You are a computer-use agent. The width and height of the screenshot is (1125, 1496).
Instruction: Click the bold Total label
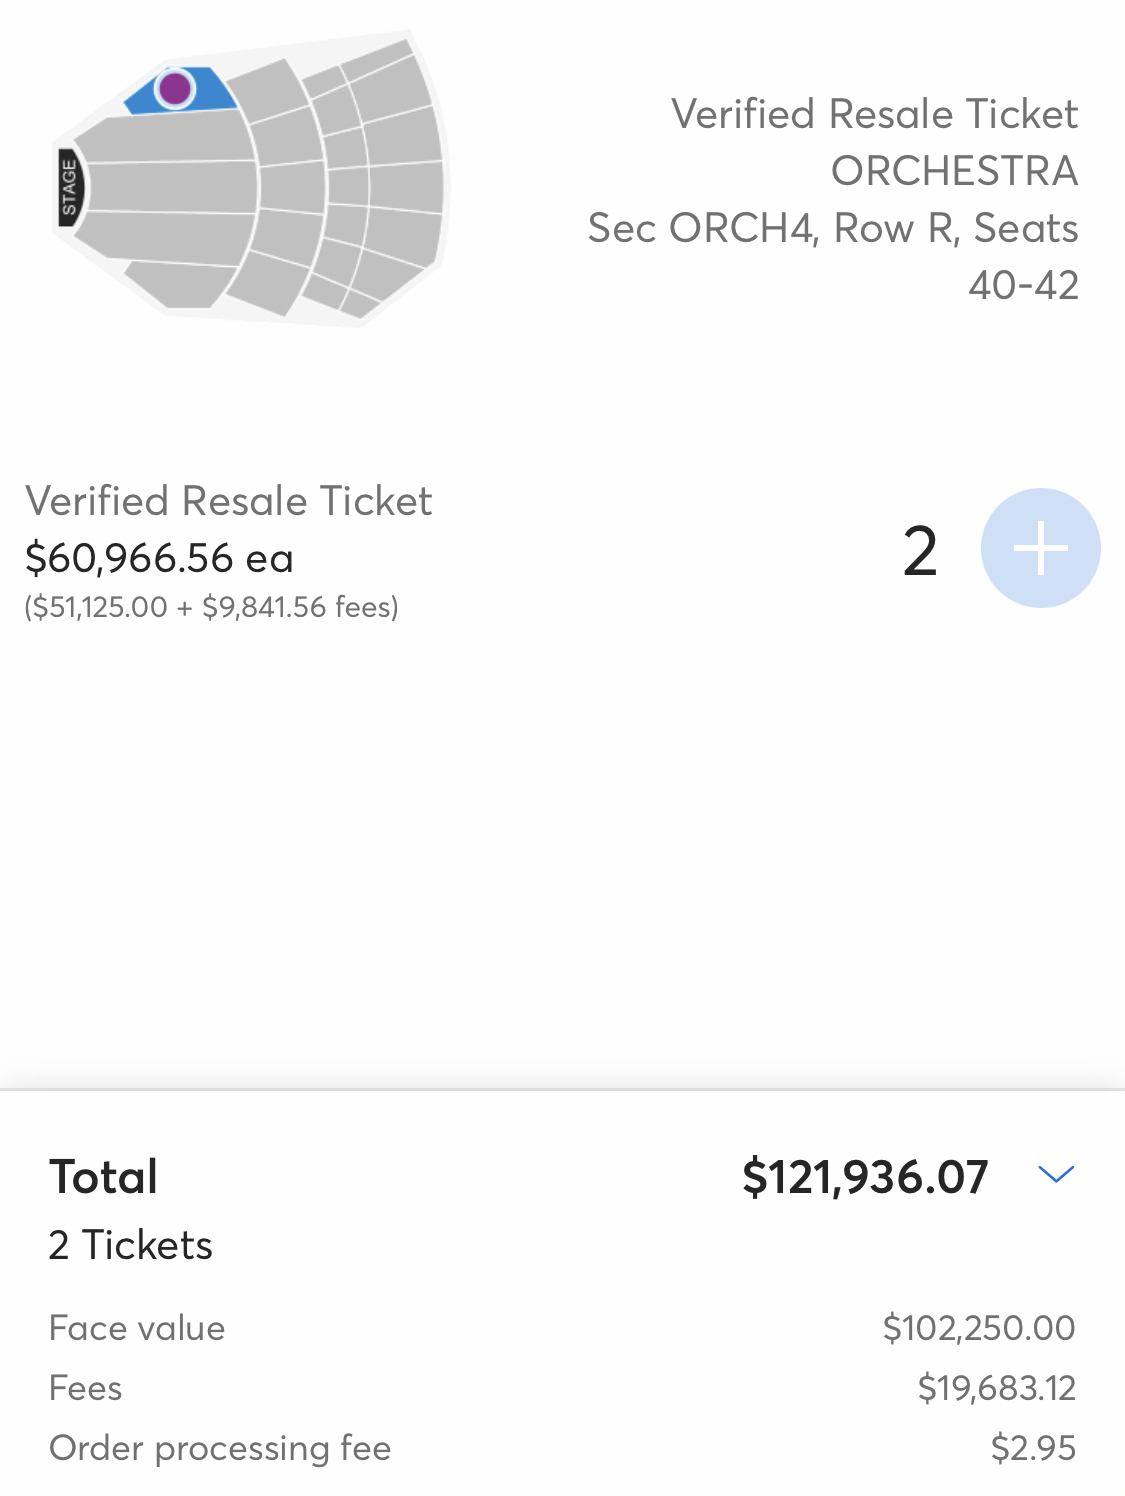(104, 1177)
